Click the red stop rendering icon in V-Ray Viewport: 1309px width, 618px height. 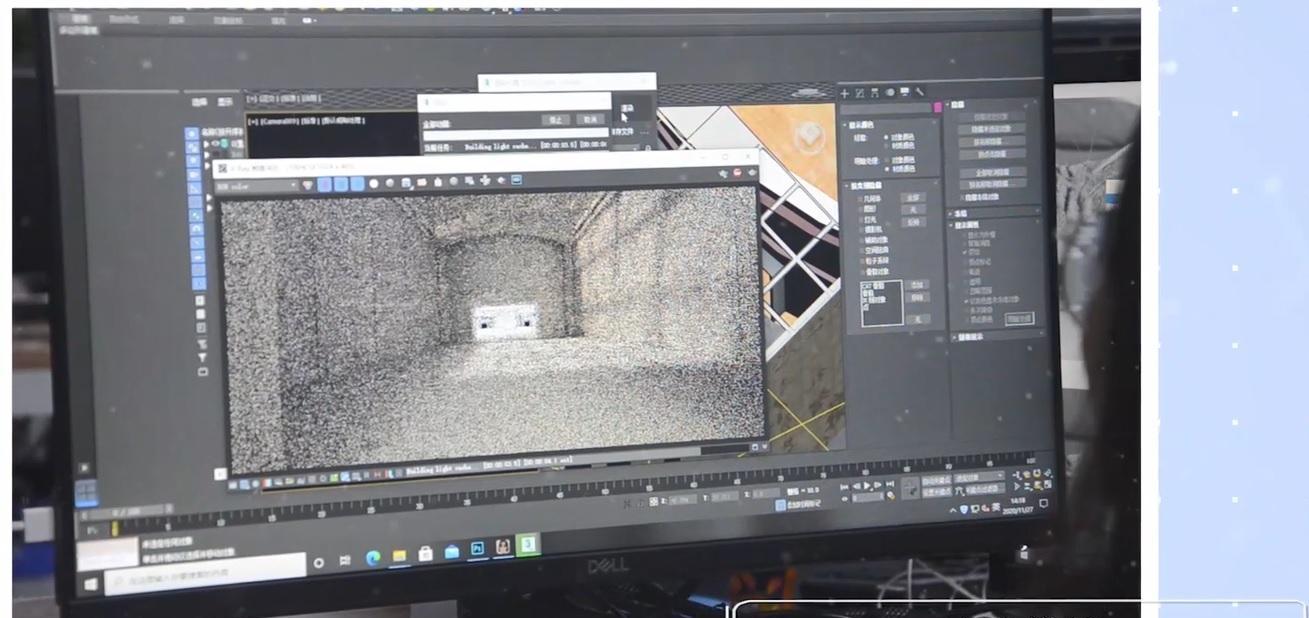pos(737,172)
